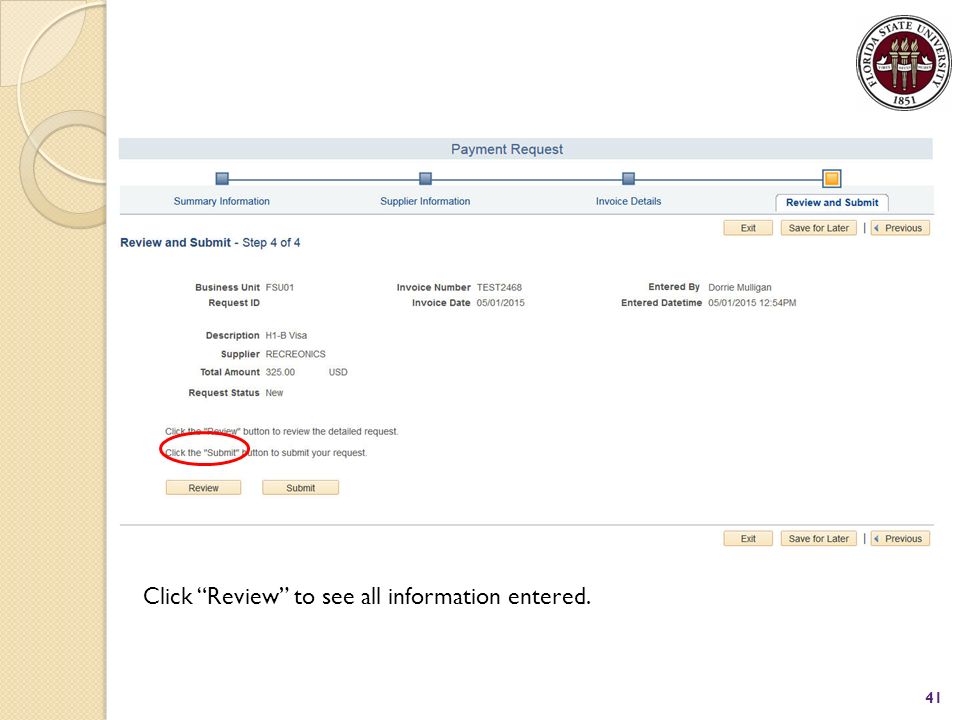The width and height of the screenshot is (960, 720).
Task: Click the Description value H1-B Visa
Action: 287,336
